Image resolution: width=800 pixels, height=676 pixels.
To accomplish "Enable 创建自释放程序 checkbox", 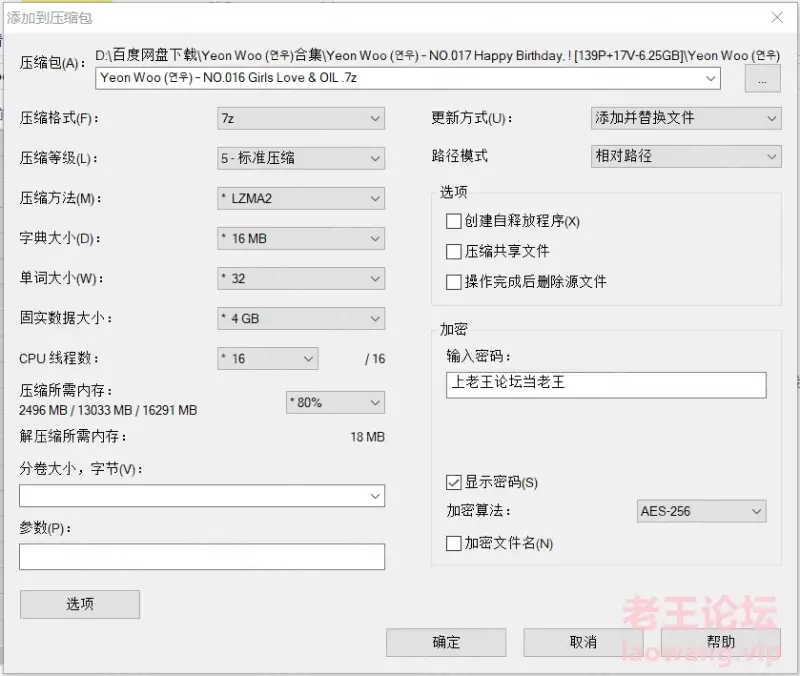I will pyautogui.click(x=453, y=221).
